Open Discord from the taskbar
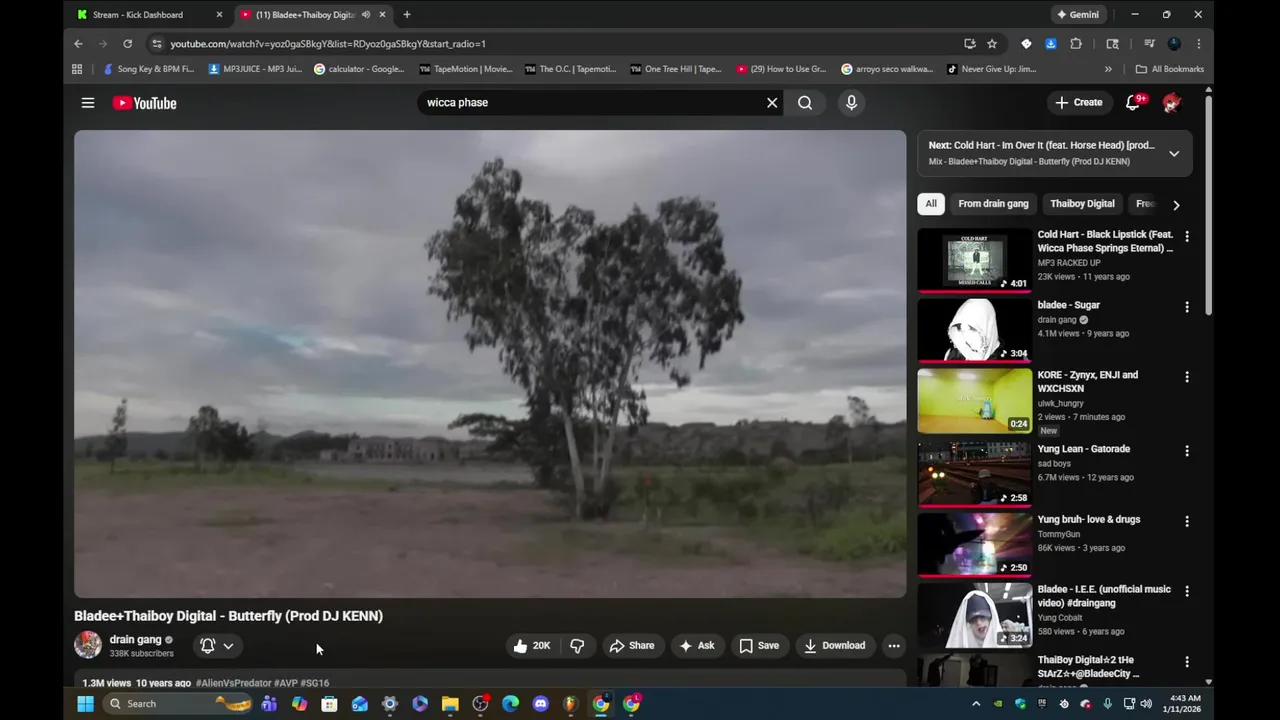 pos(541,704)
